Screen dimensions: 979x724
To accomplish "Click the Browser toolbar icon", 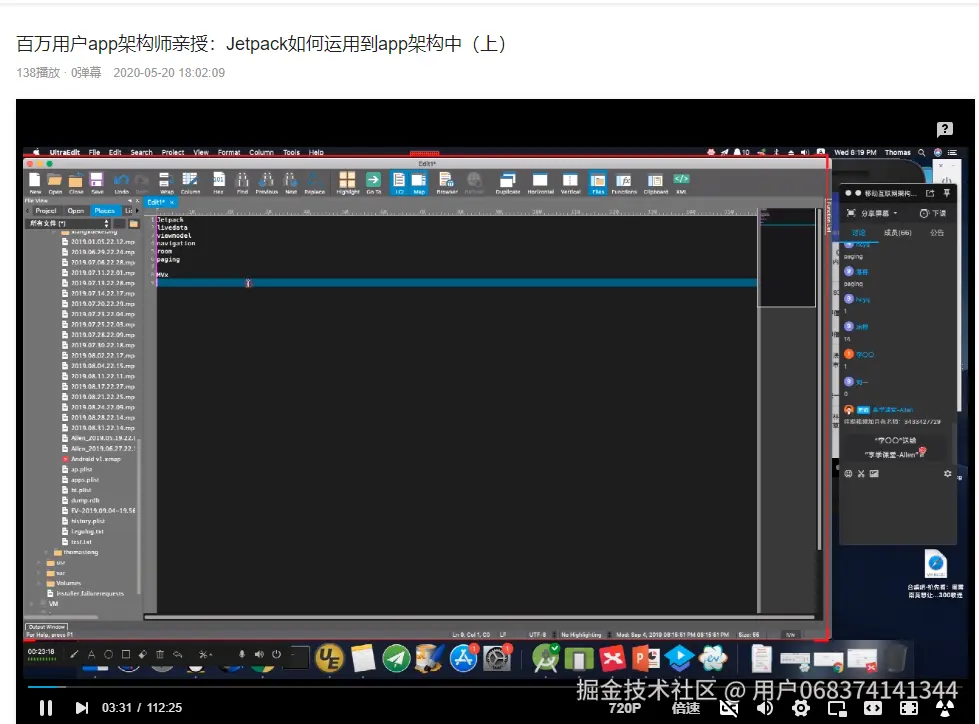I will 446,182.
